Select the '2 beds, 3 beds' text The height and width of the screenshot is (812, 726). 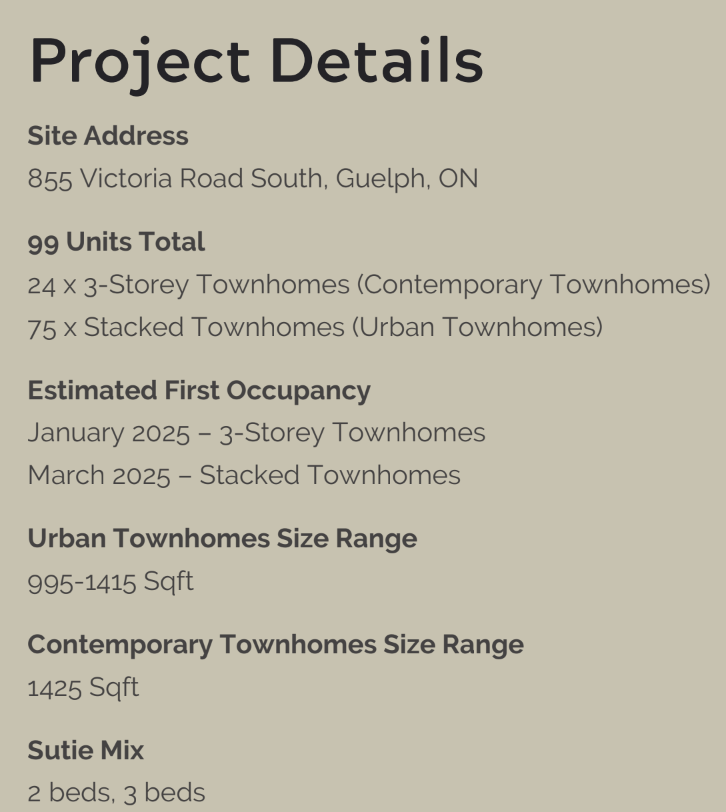pos(116,793)
